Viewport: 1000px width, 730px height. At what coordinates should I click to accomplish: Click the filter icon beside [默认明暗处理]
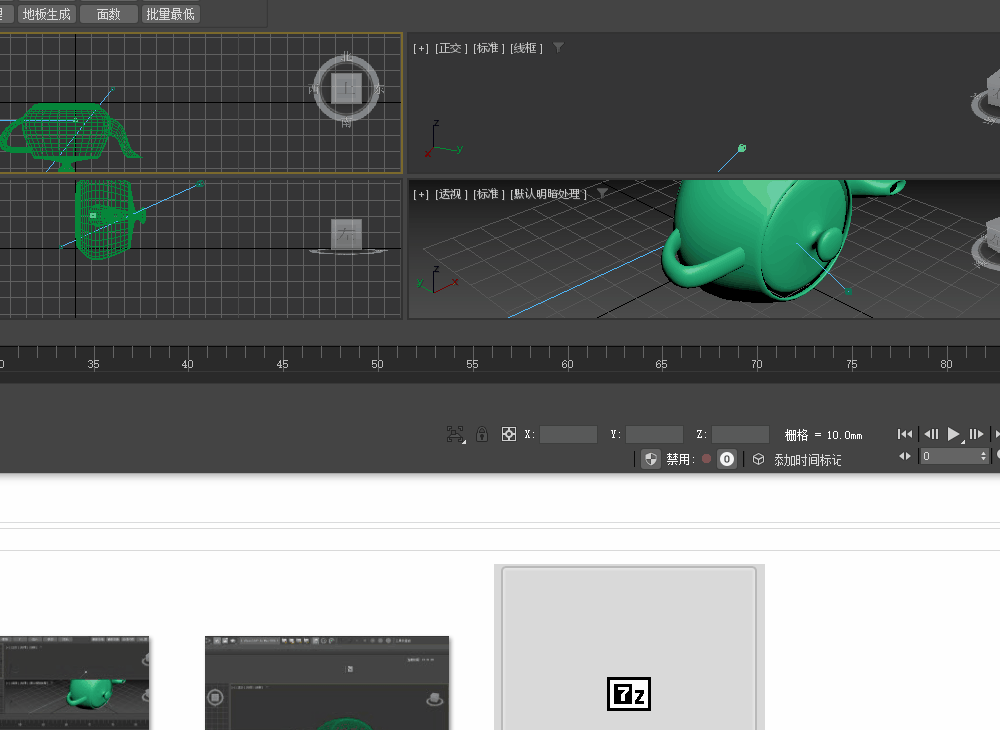pos(602,193)
